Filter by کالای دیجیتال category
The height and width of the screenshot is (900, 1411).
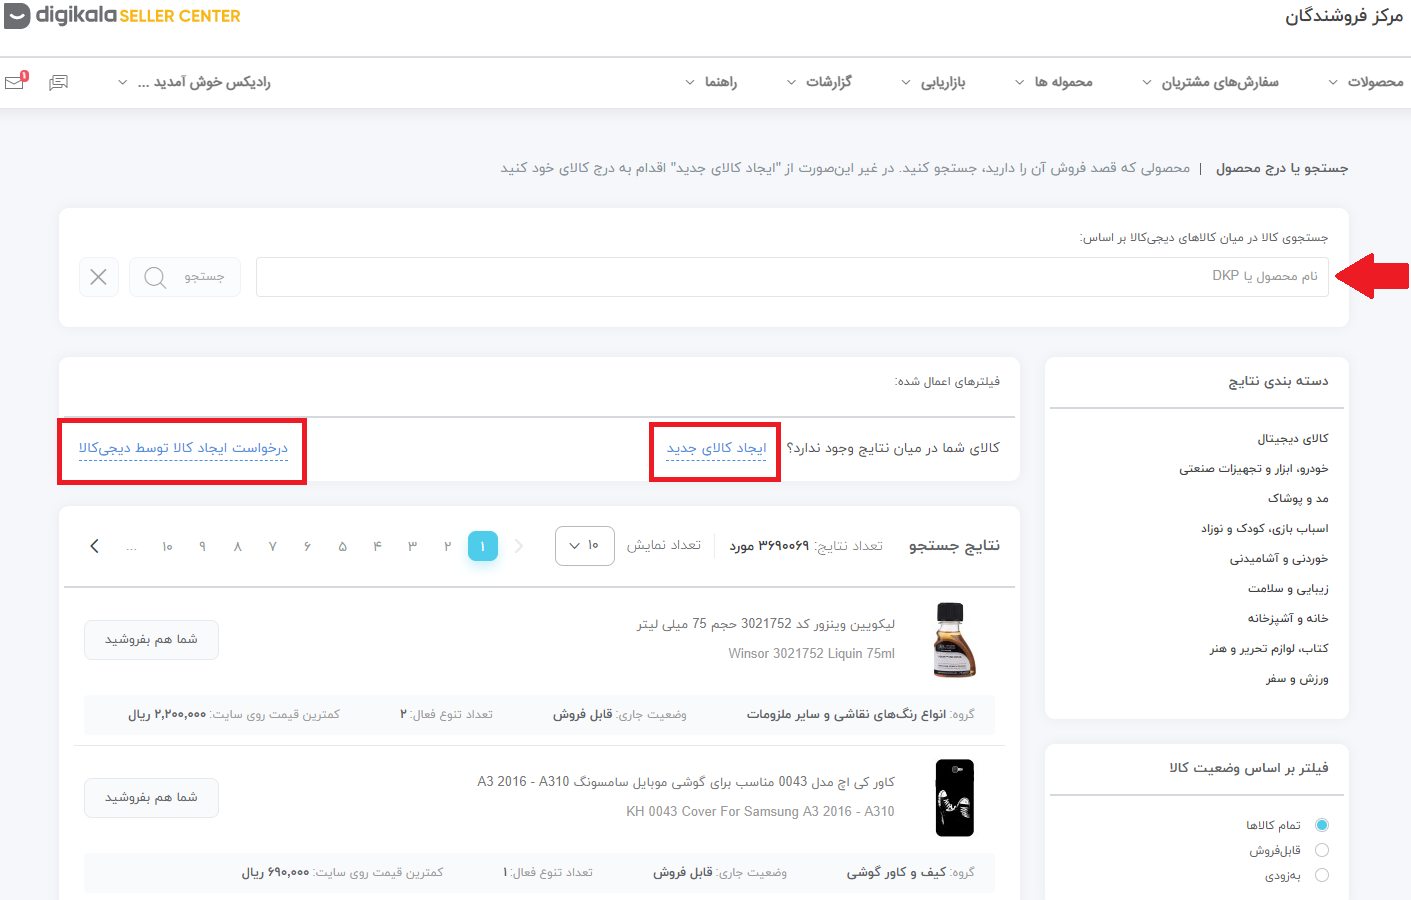coord(1293,438)
